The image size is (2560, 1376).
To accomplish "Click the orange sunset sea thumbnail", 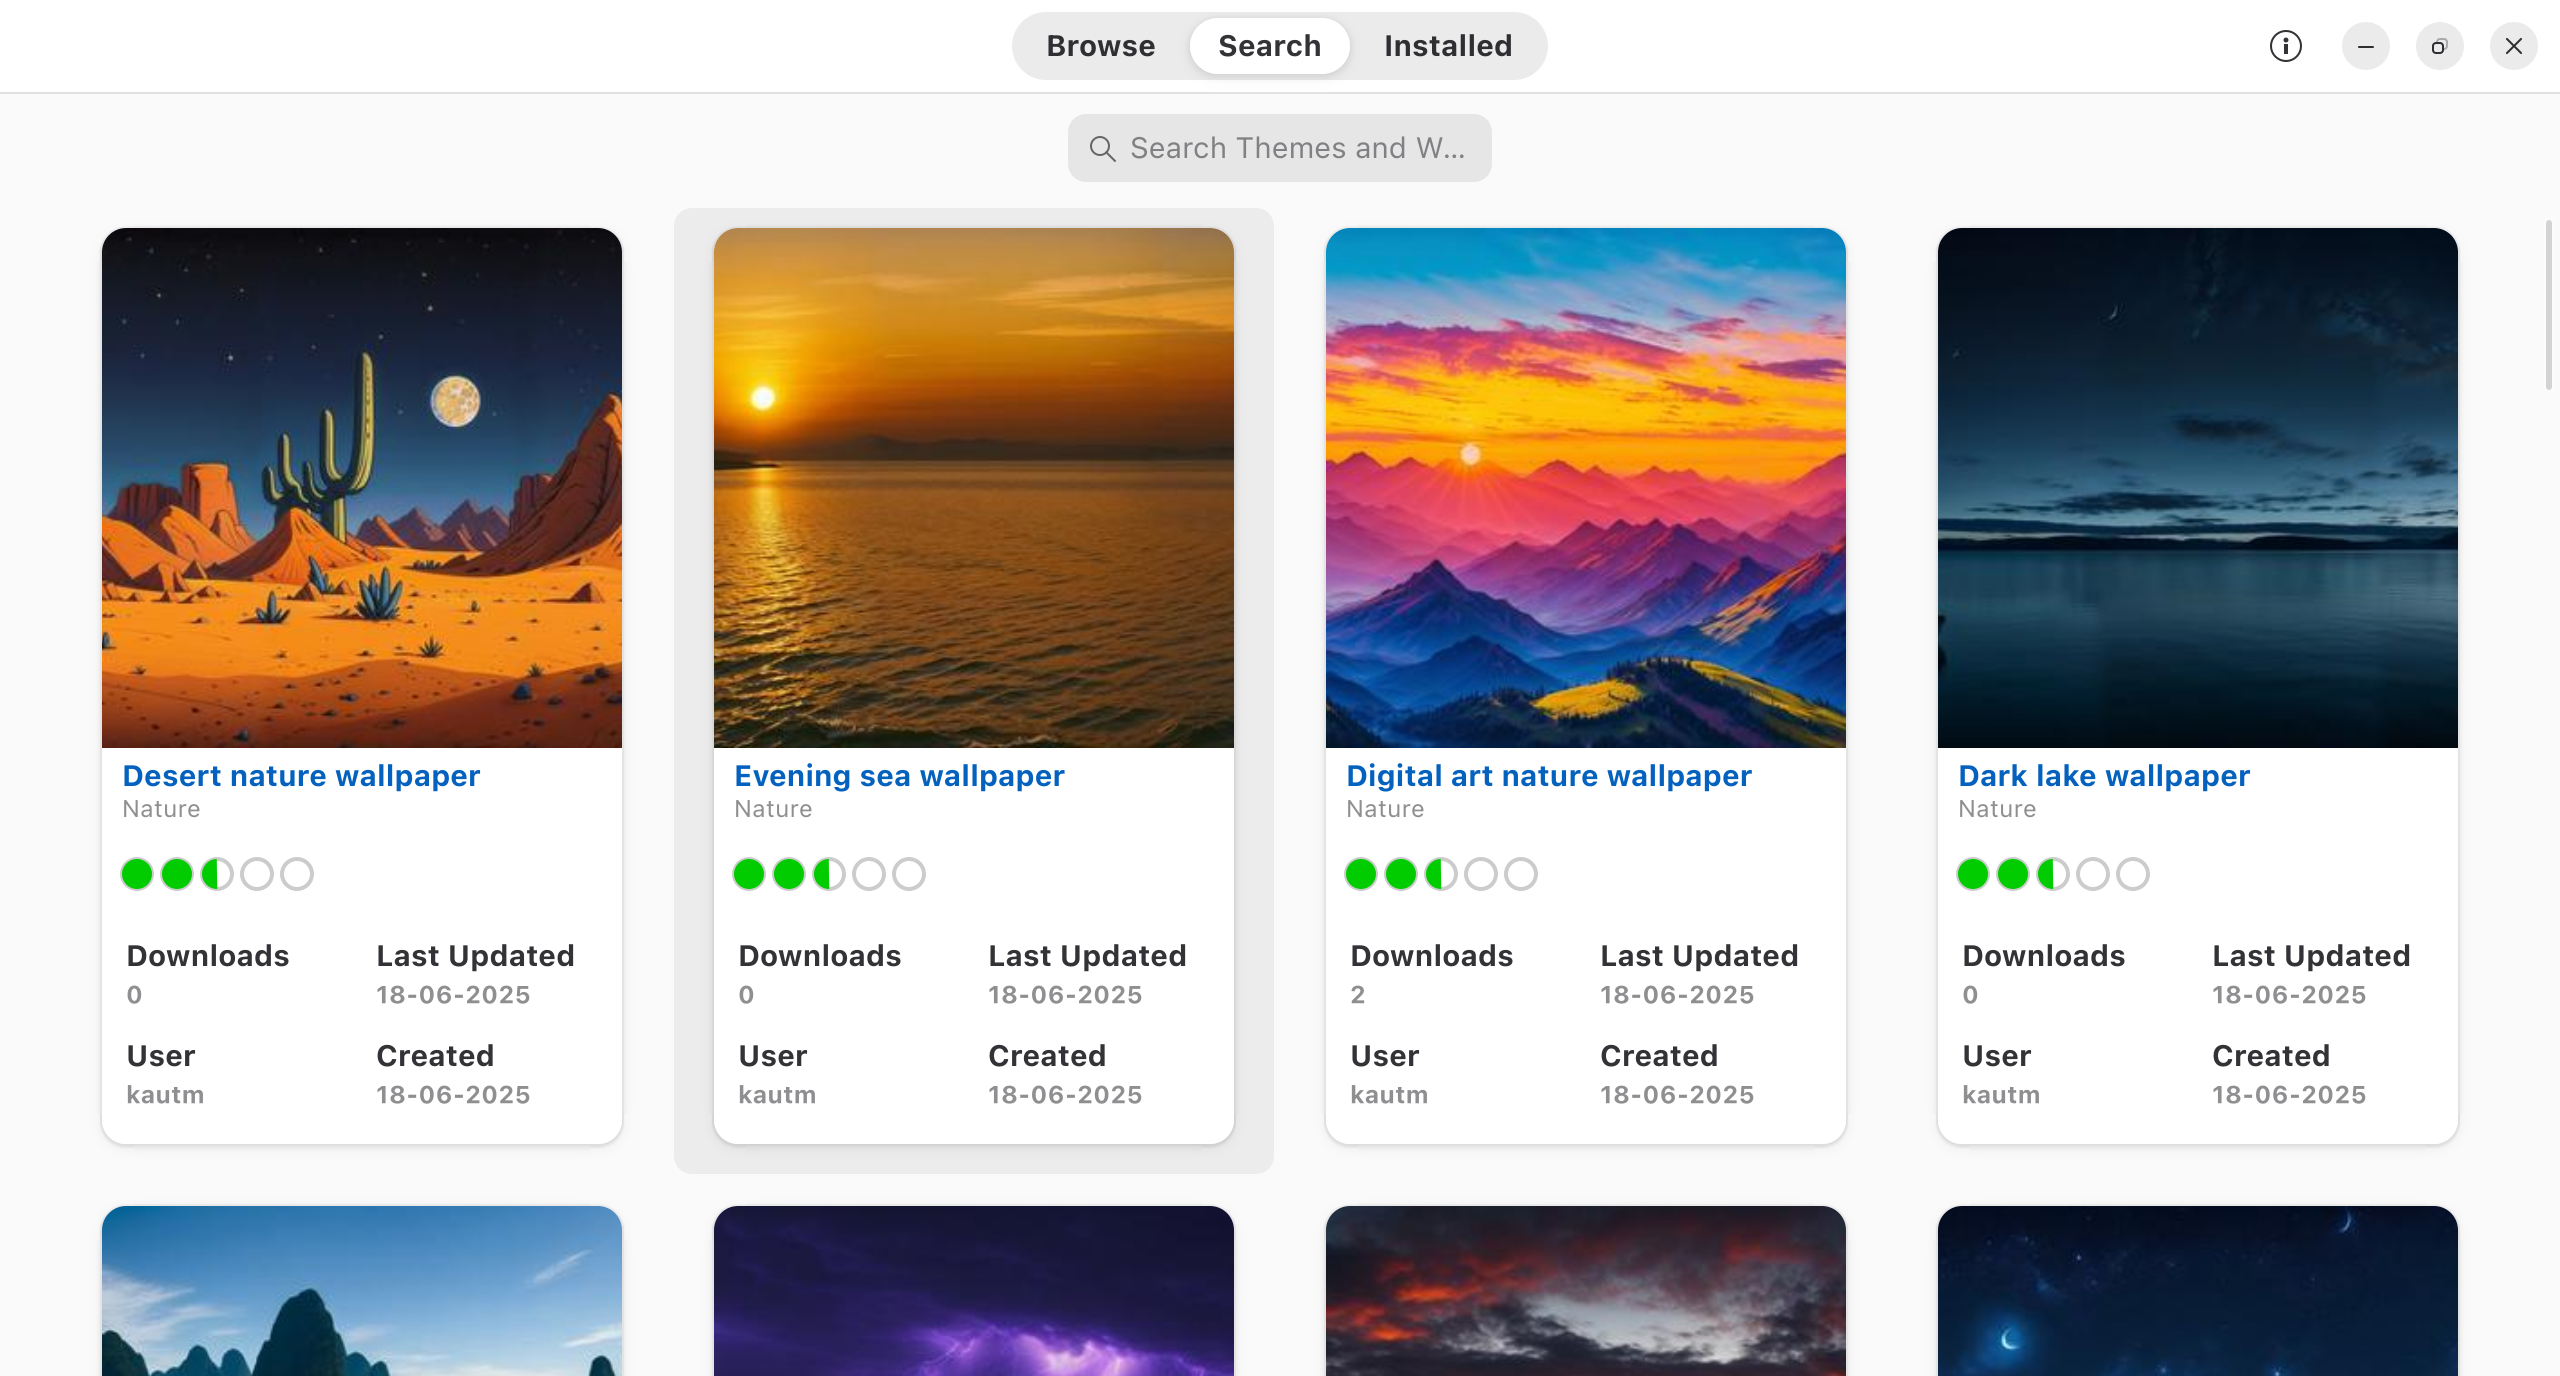I will pos(974,488).
